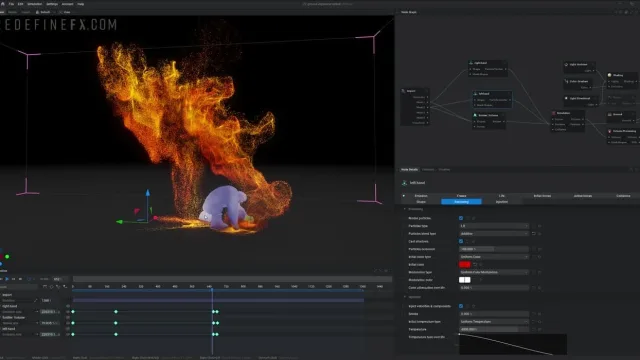640x360 pixels.
Task: Open the Edit menu
Action: point(20,4)
